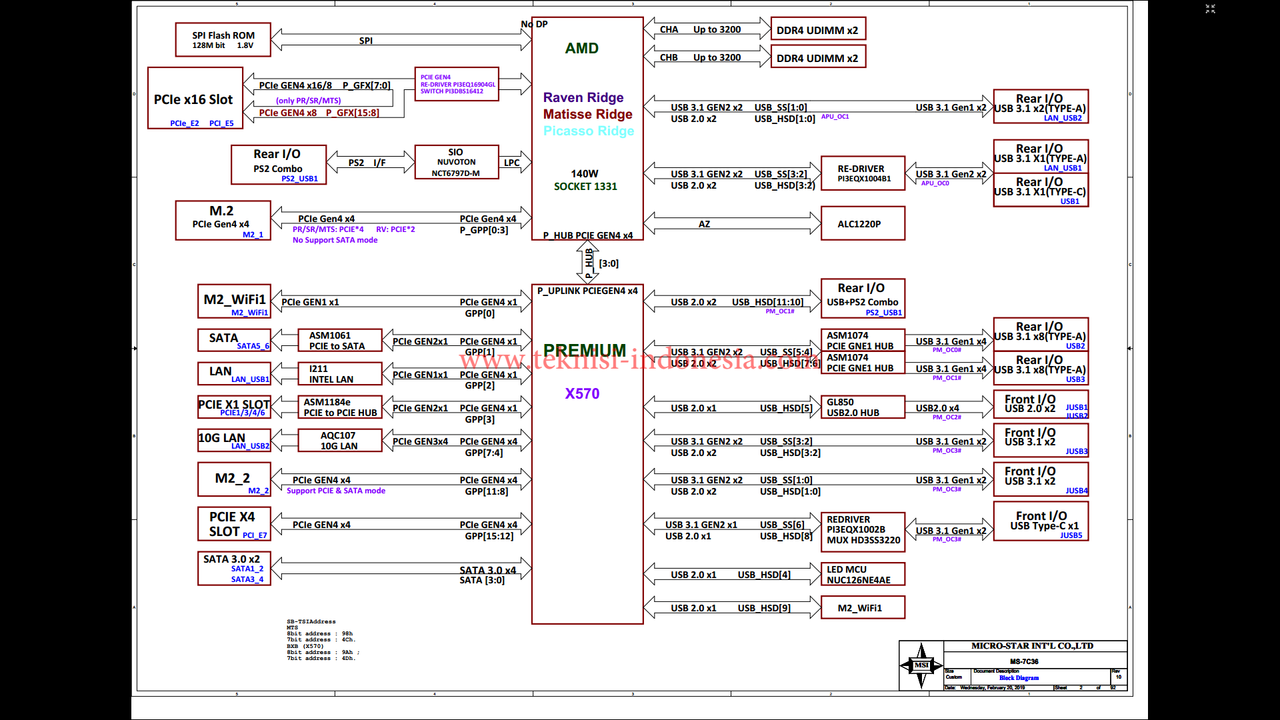Click the LAN_USB2 reference under USB 3.1 x2(TYPE-A)
Screen dimensions: 1280x720
coord(1063,118)
